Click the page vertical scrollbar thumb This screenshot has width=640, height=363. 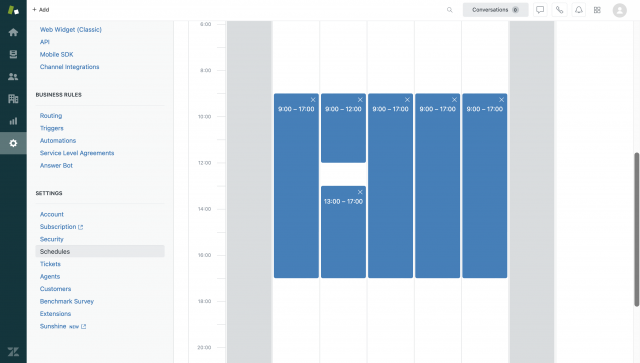(636, 229)
